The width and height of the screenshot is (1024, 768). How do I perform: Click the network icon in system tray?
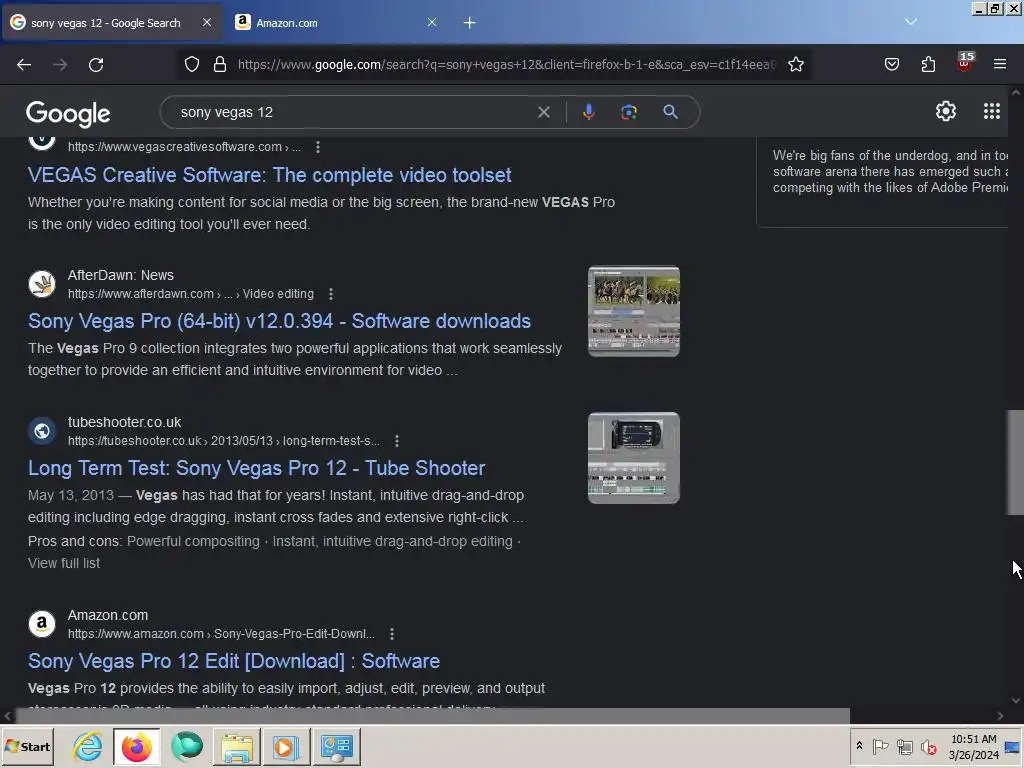[904, 746]
